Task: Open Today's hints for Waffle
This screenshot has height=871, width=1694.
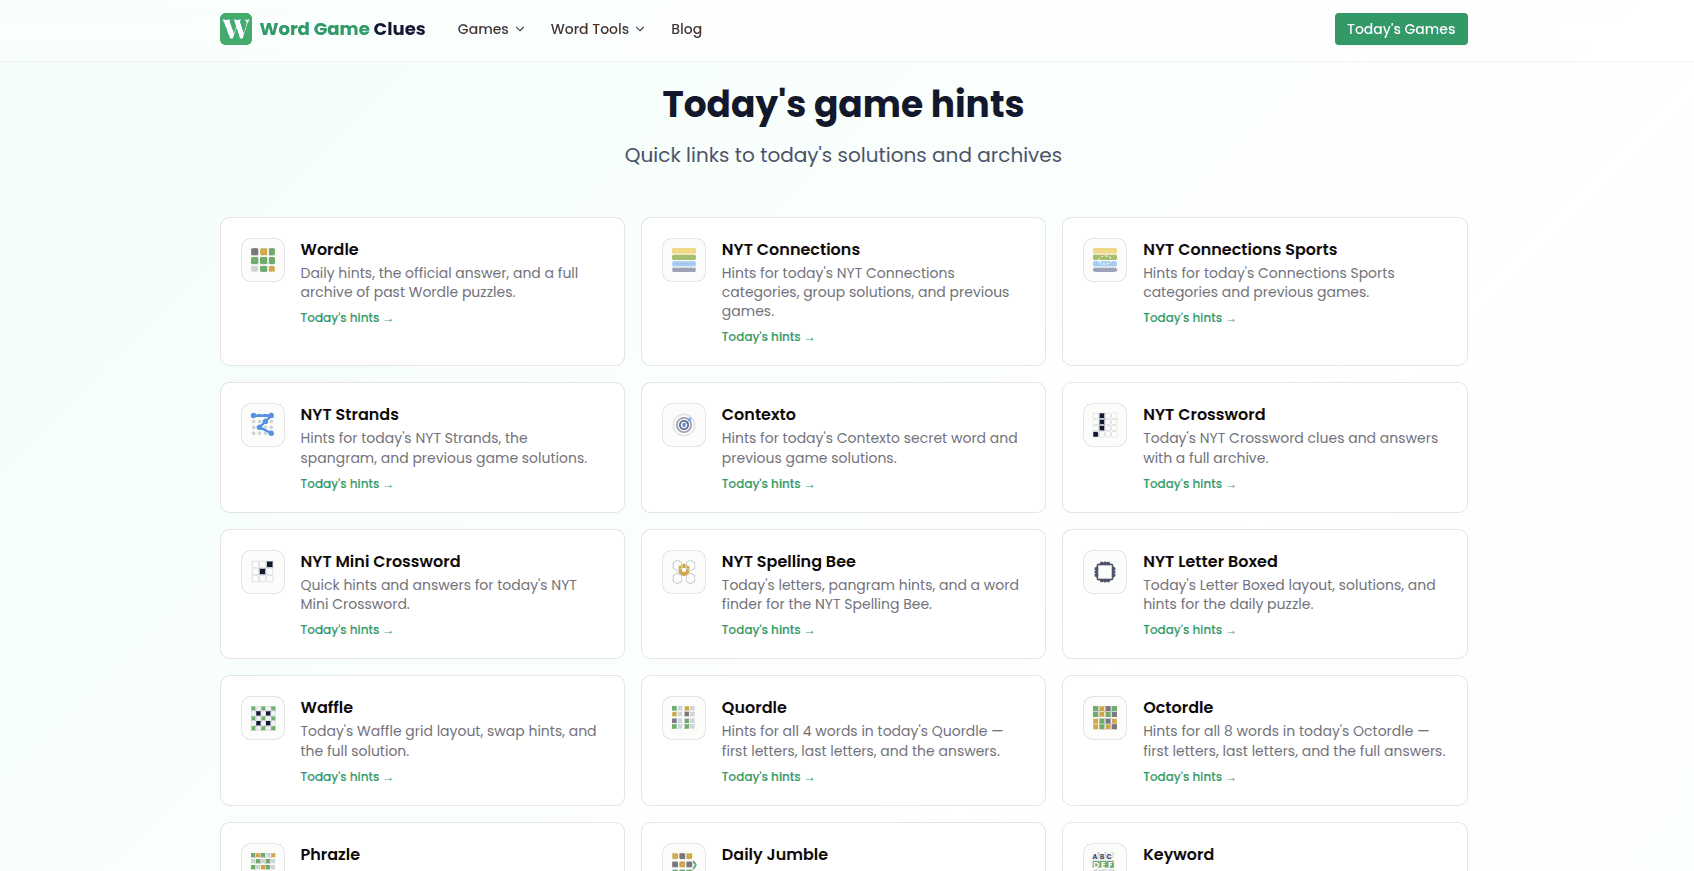Action: (346, 777)
